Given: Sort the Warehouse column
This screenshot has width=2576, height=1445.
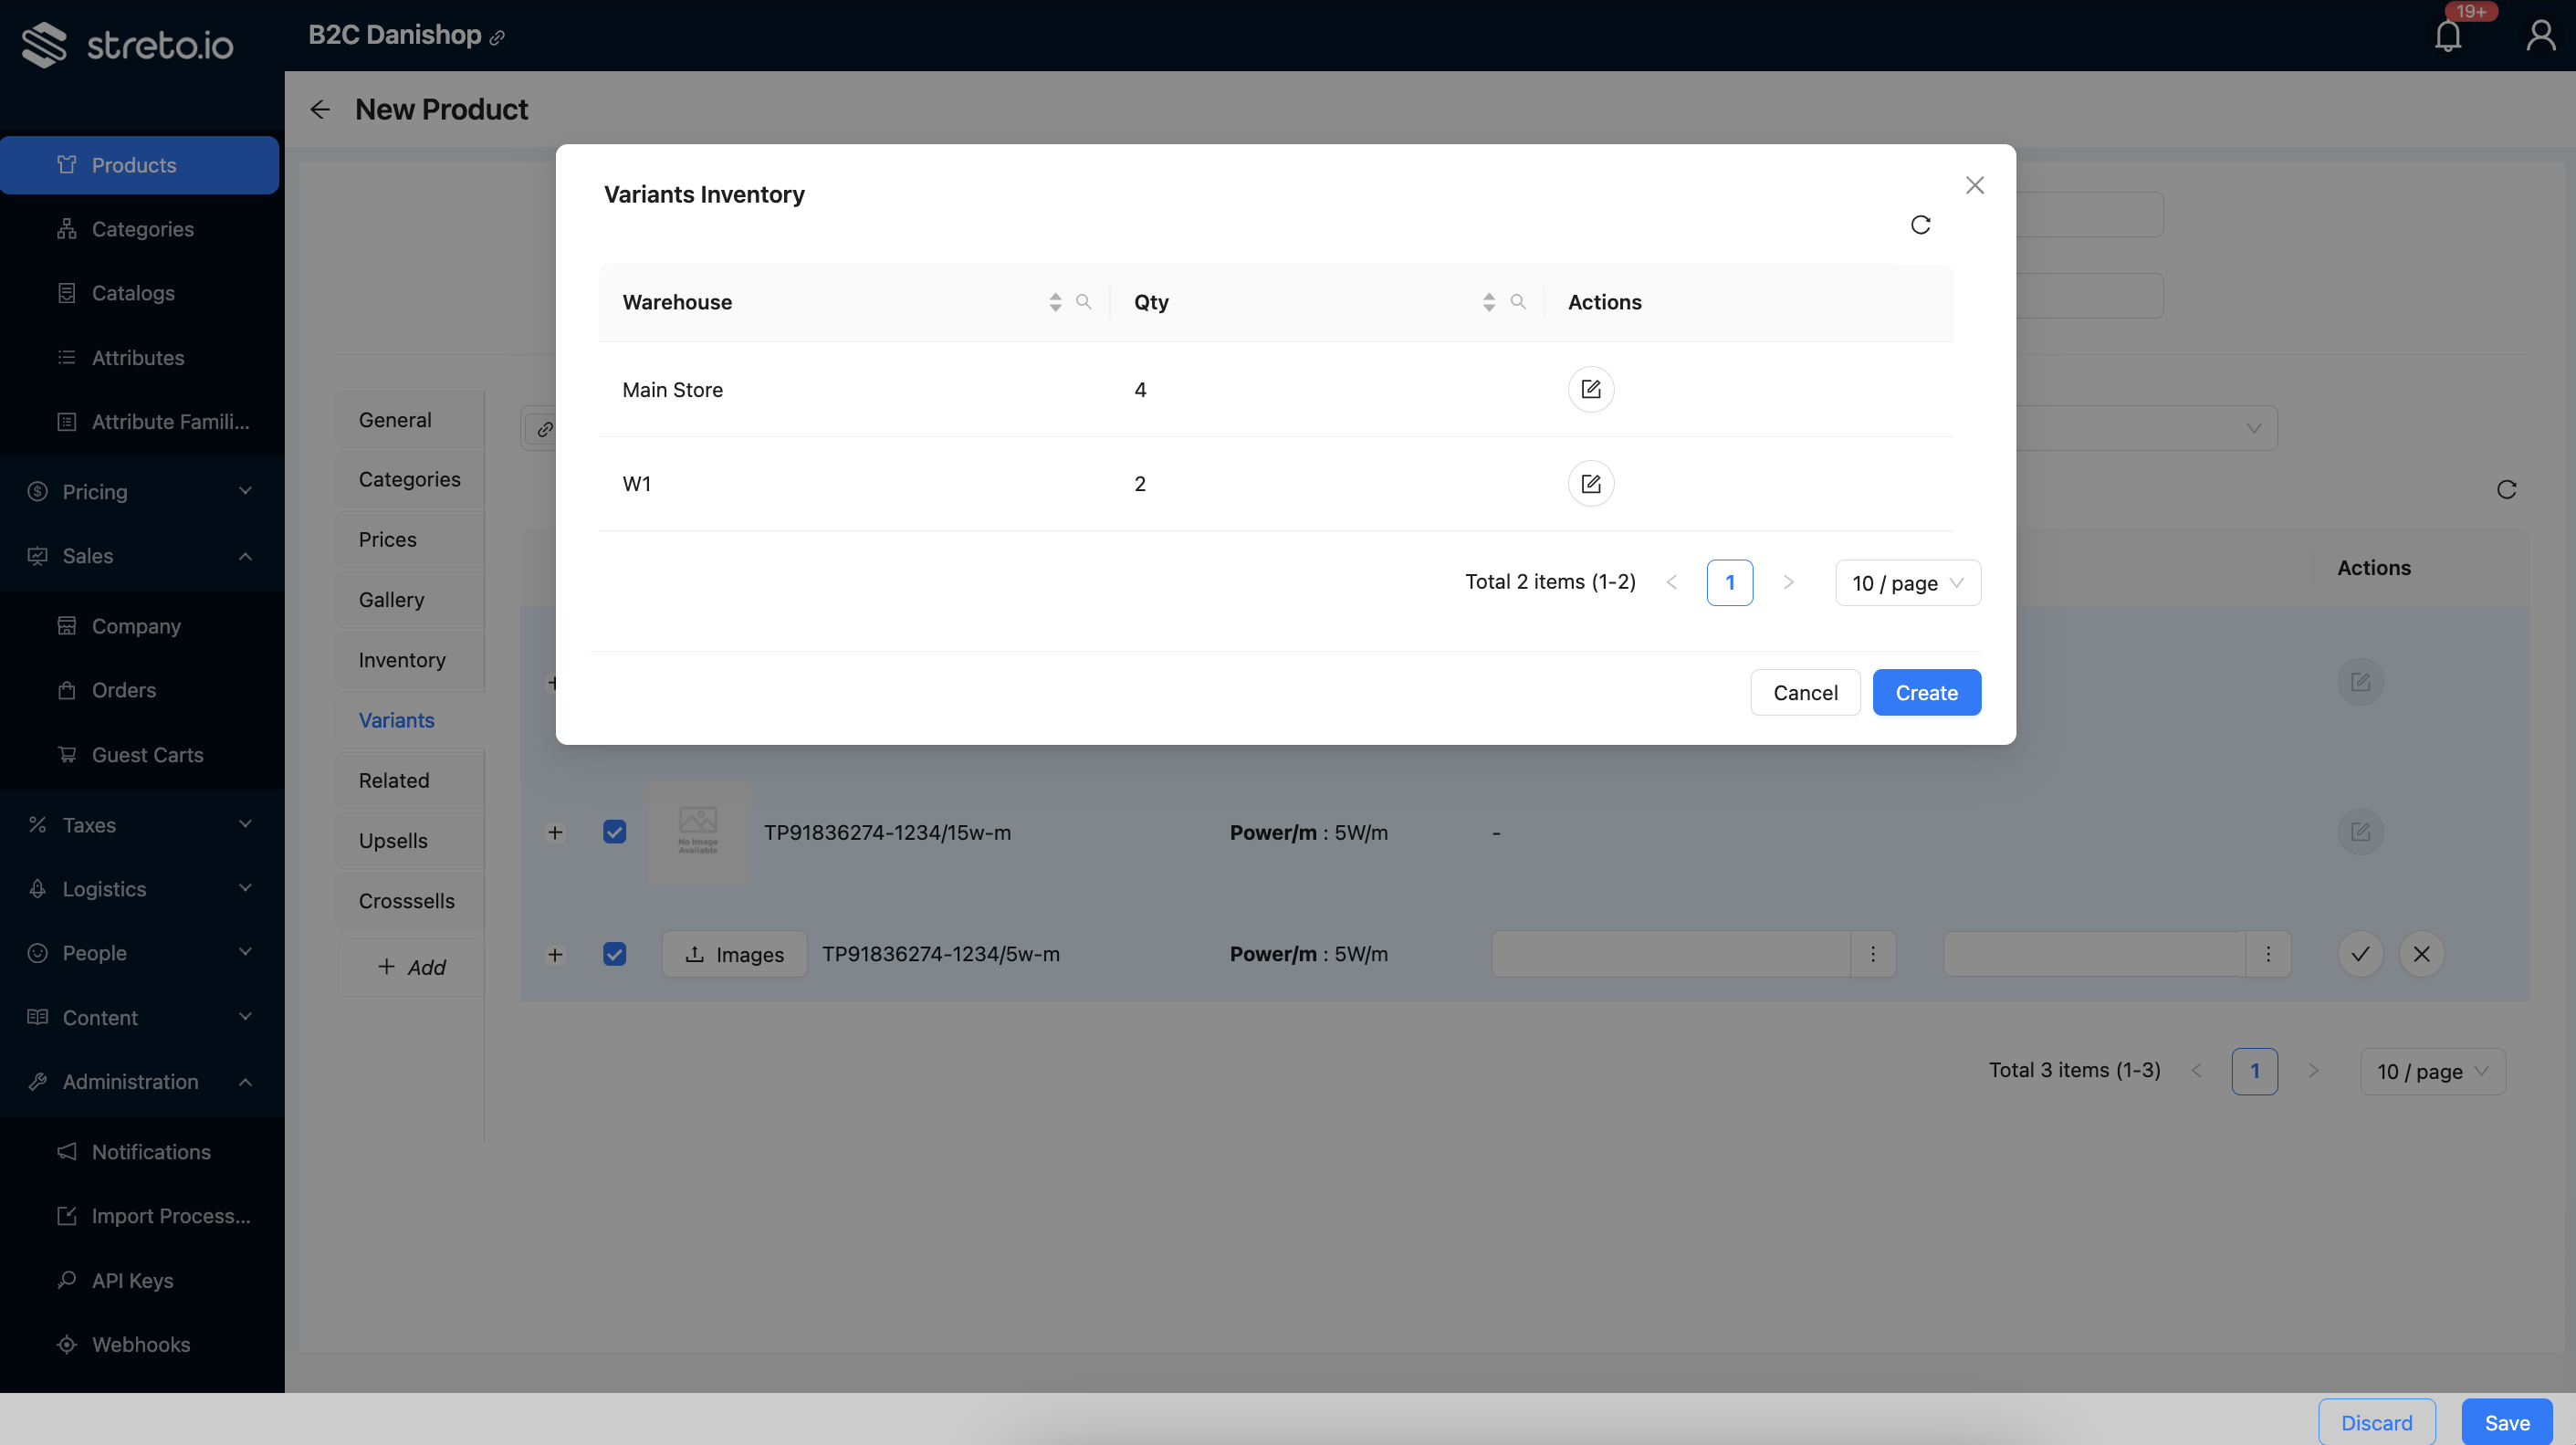Looking at the screenshot, I should pyautogui.click(x=1055, y=302).
